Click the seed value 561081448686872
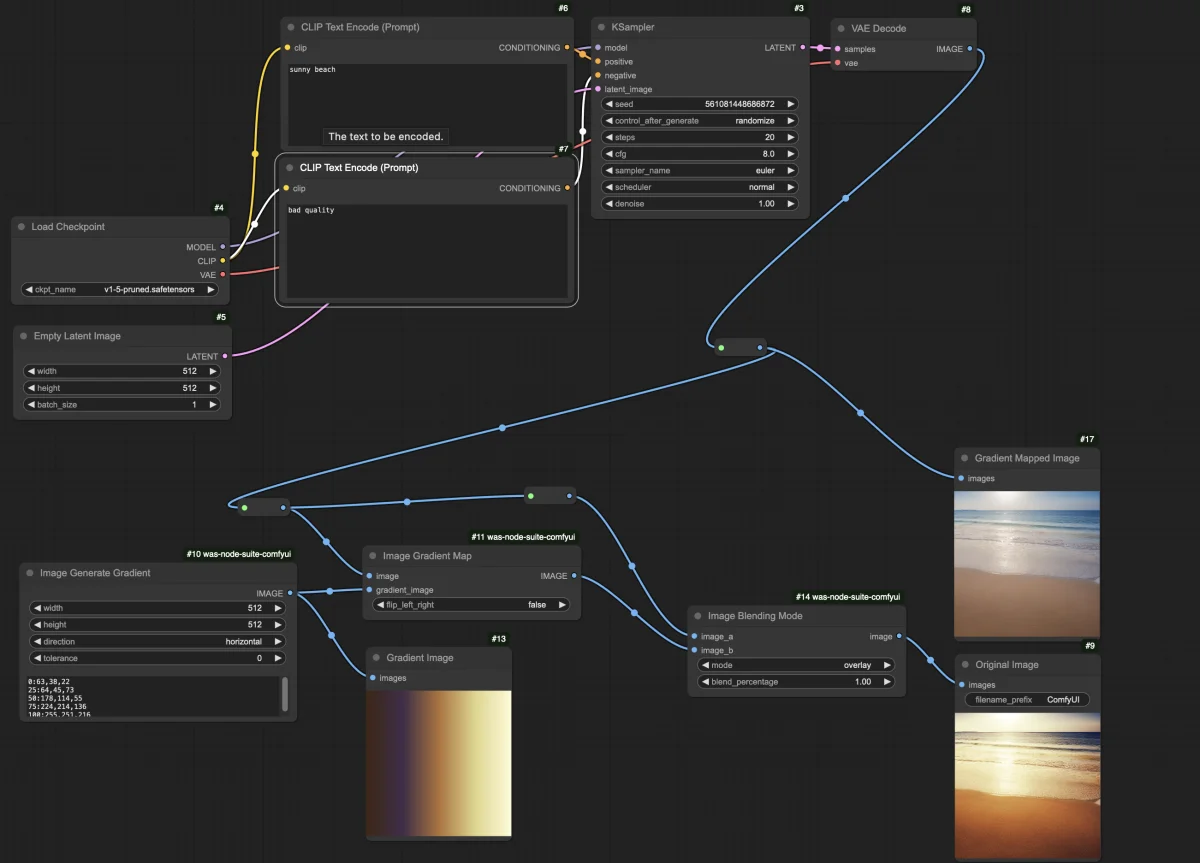 pyautogui.click(x=739, y=104)
